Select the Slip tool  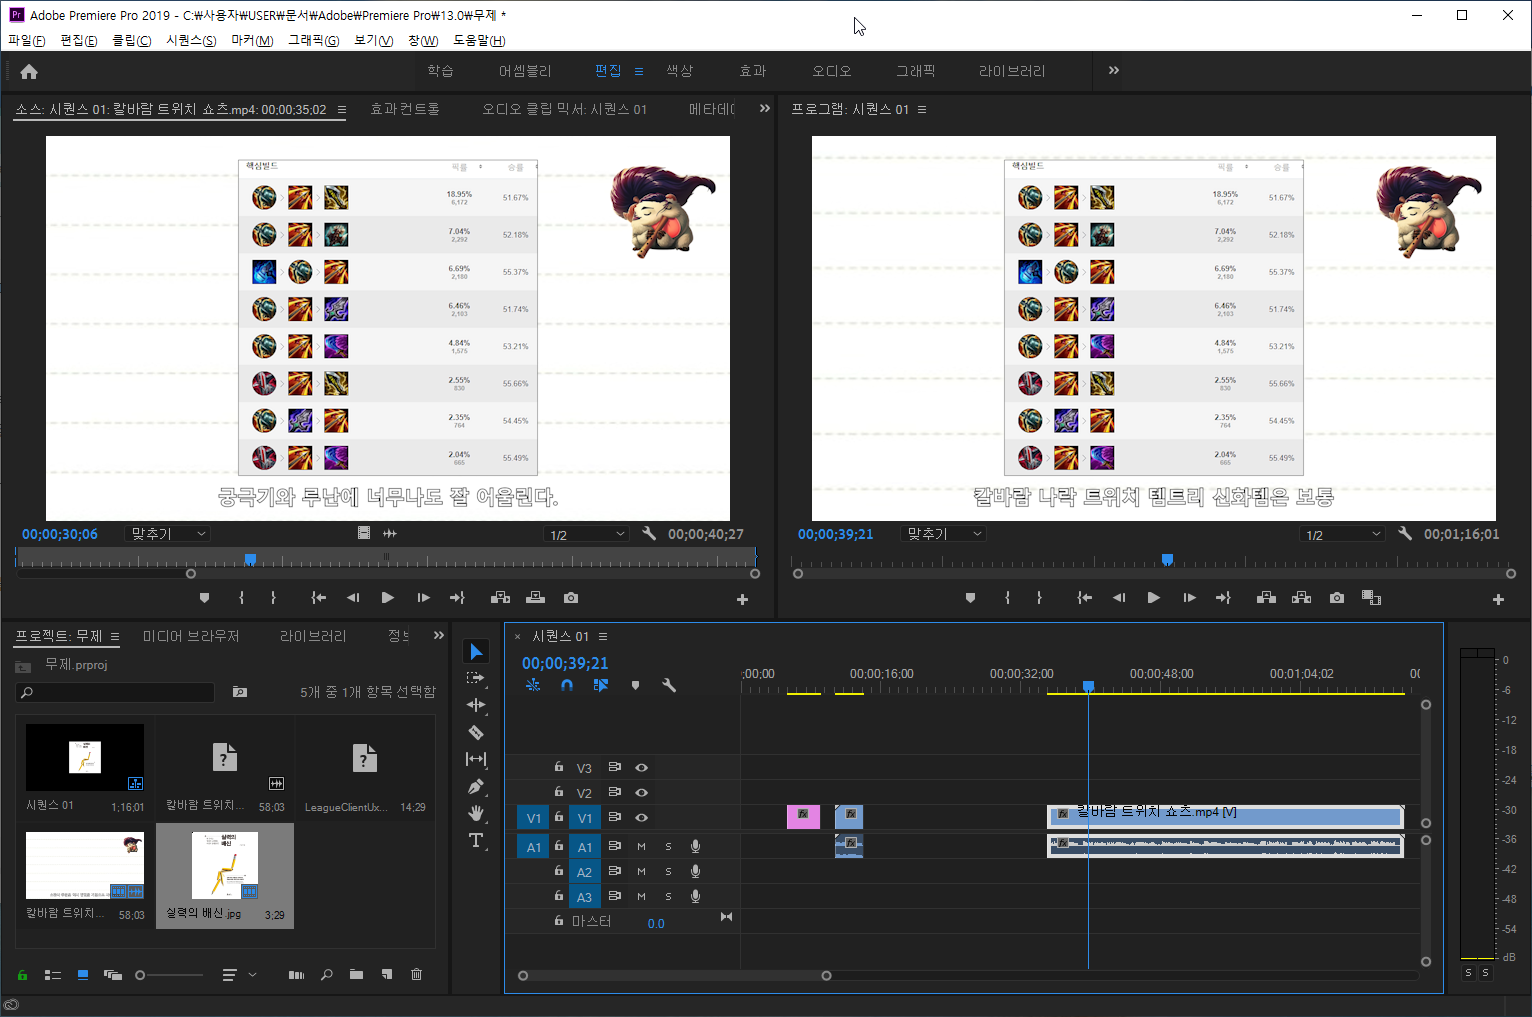(476, 759)
